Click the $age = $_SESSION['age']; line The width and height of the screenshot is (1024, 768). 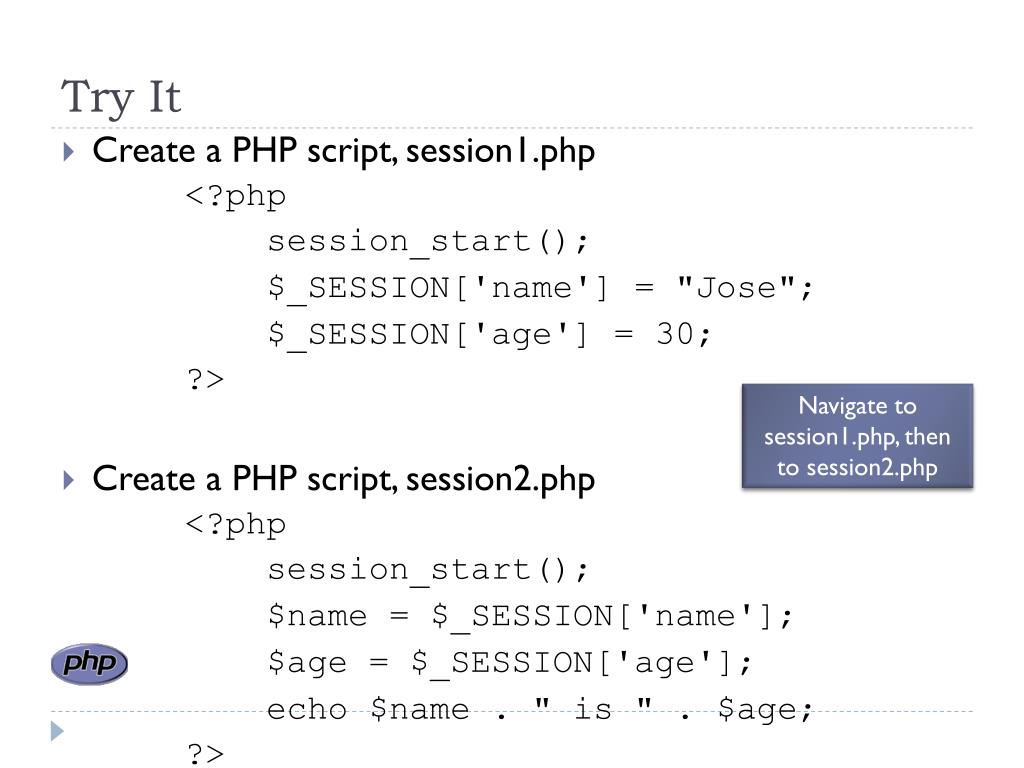[x=510, y=662]
